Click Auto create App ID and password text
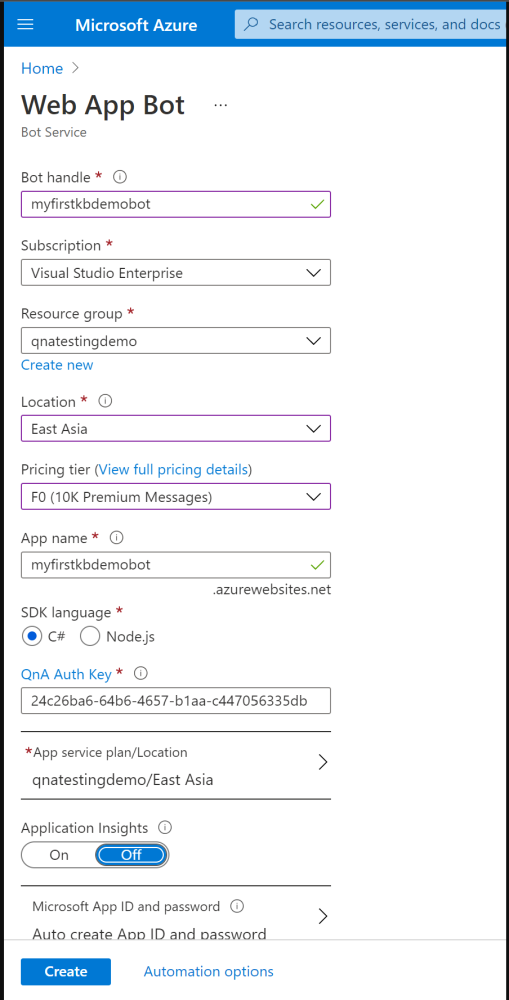The height and width of the screenshot is (1000, 509). click(x=149, y=934)
